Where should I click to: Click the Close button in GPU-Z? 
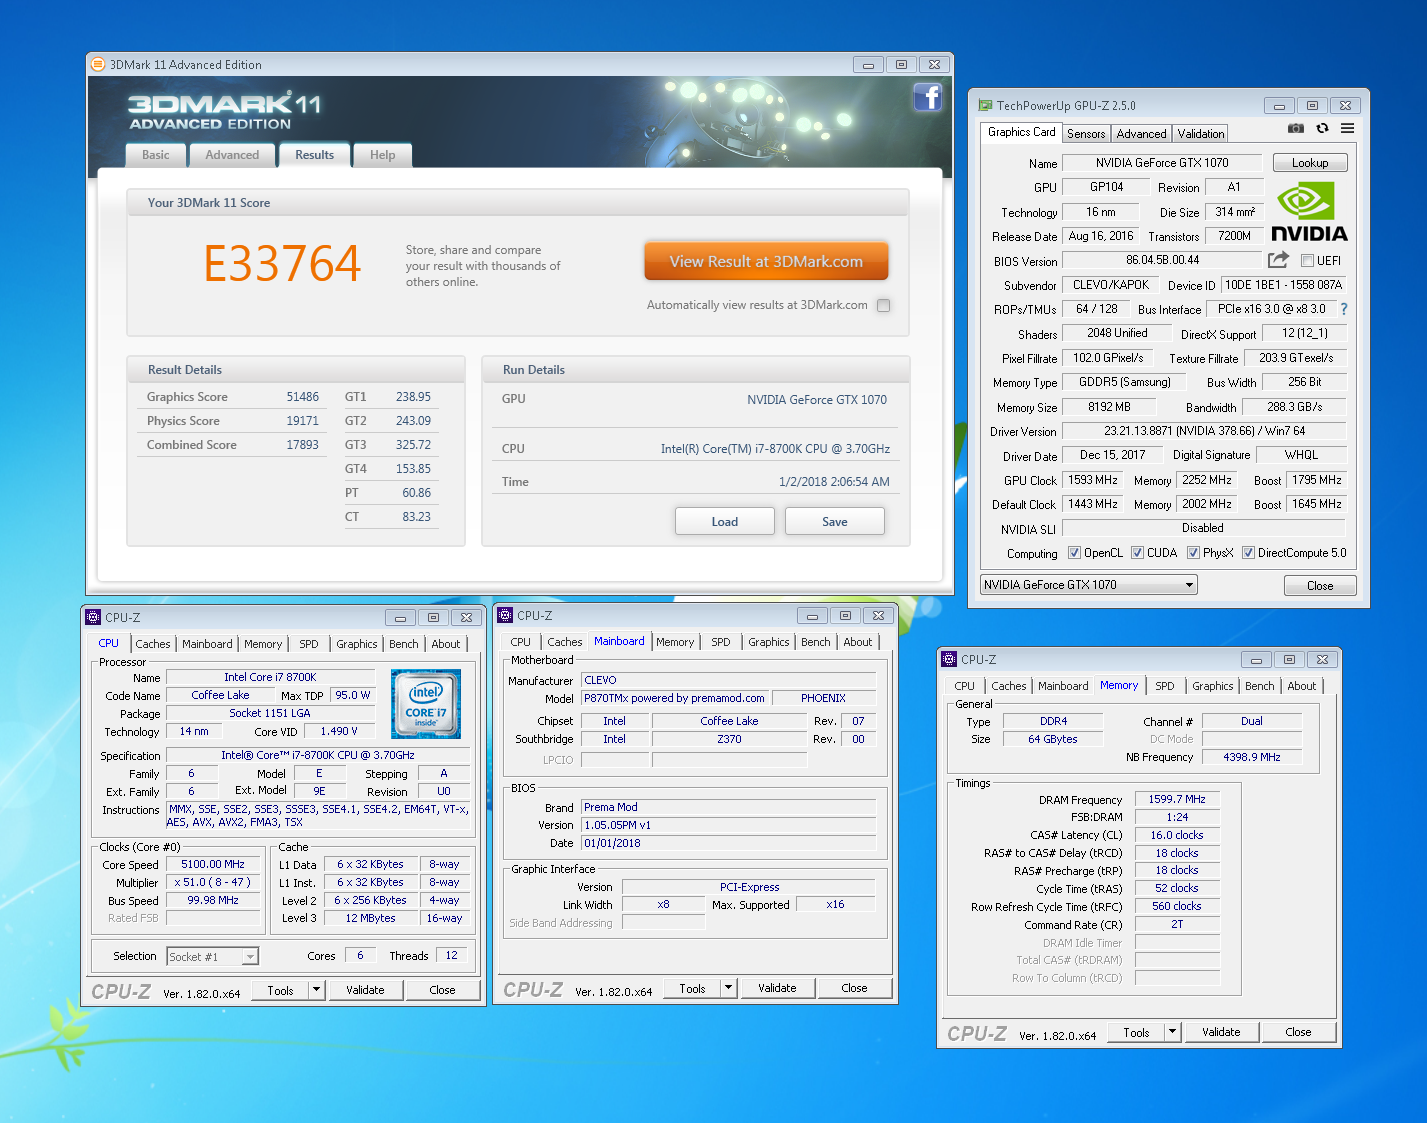point(1320,586)
